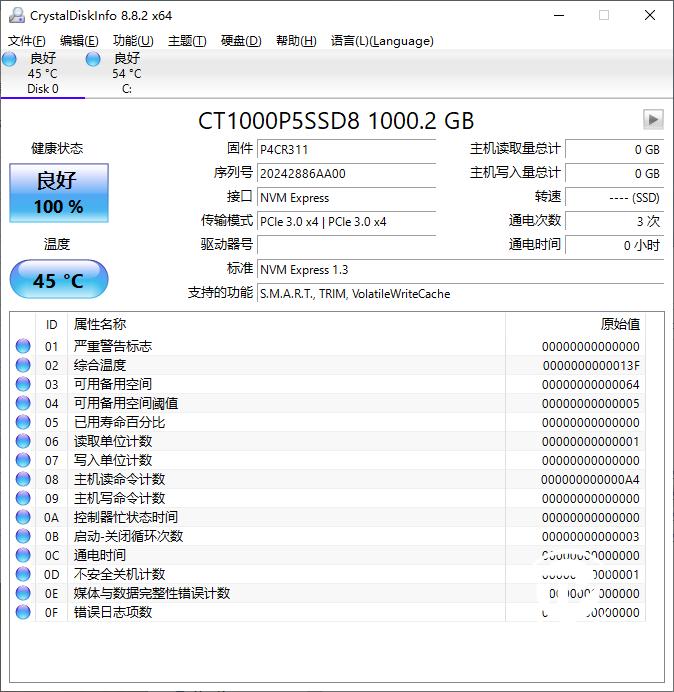This screenshot has width=674, height=692.
Task: Click the interface field NVM Express
Action: pos(346,198)
